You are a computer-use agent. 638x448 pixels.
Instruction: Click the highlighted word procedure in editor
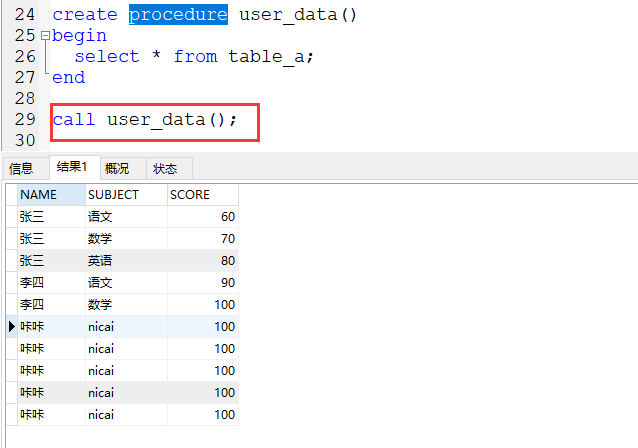coord(178,15)
